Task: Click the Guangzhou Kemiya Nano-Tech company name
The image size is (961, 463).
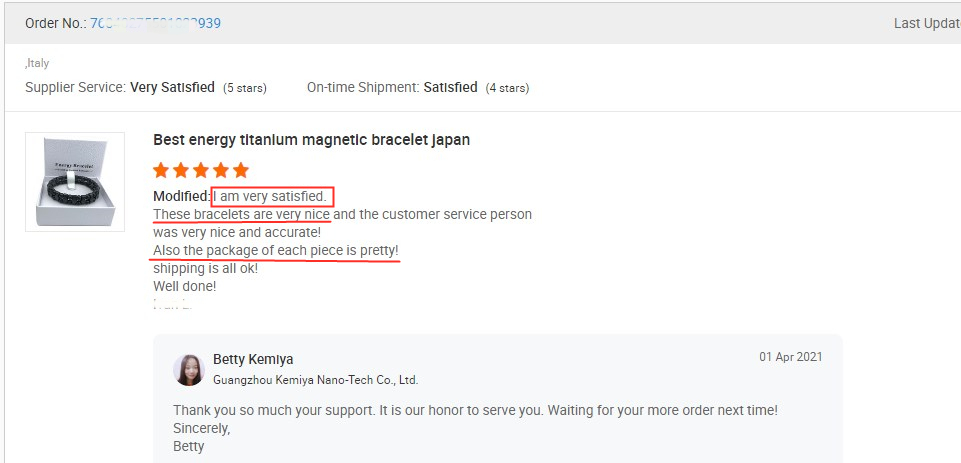Action: [x=315, y=380]
